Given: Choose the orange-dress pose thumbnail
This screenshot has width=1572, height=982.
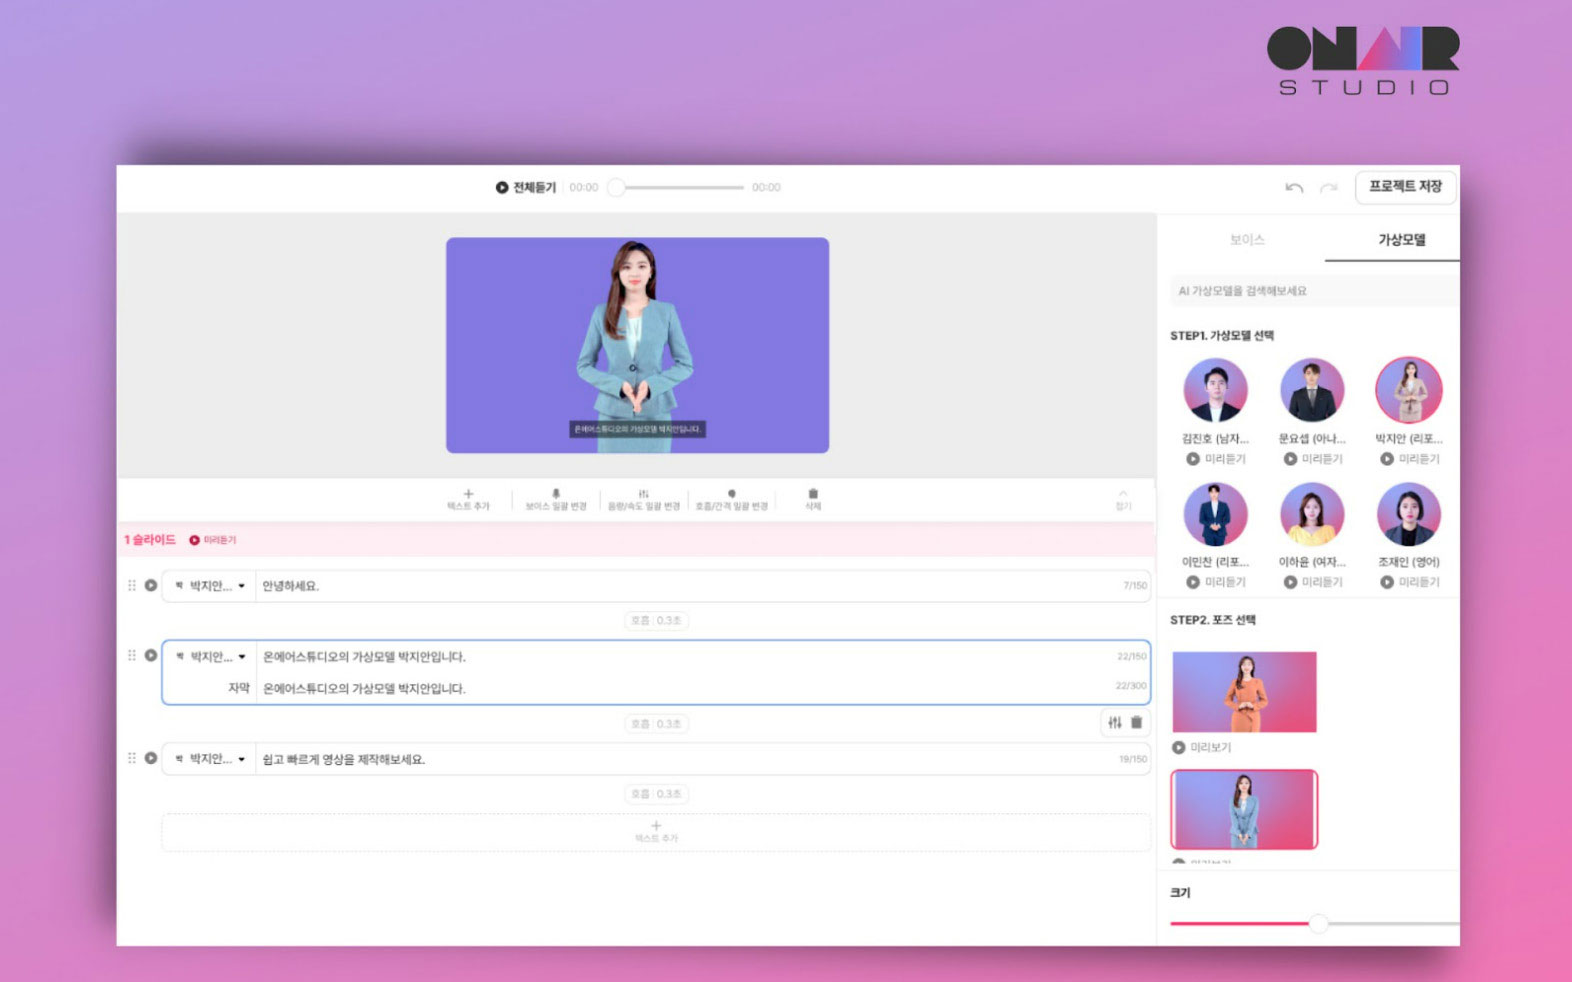Looking at the screenshot, I should tap(1244, 692).
